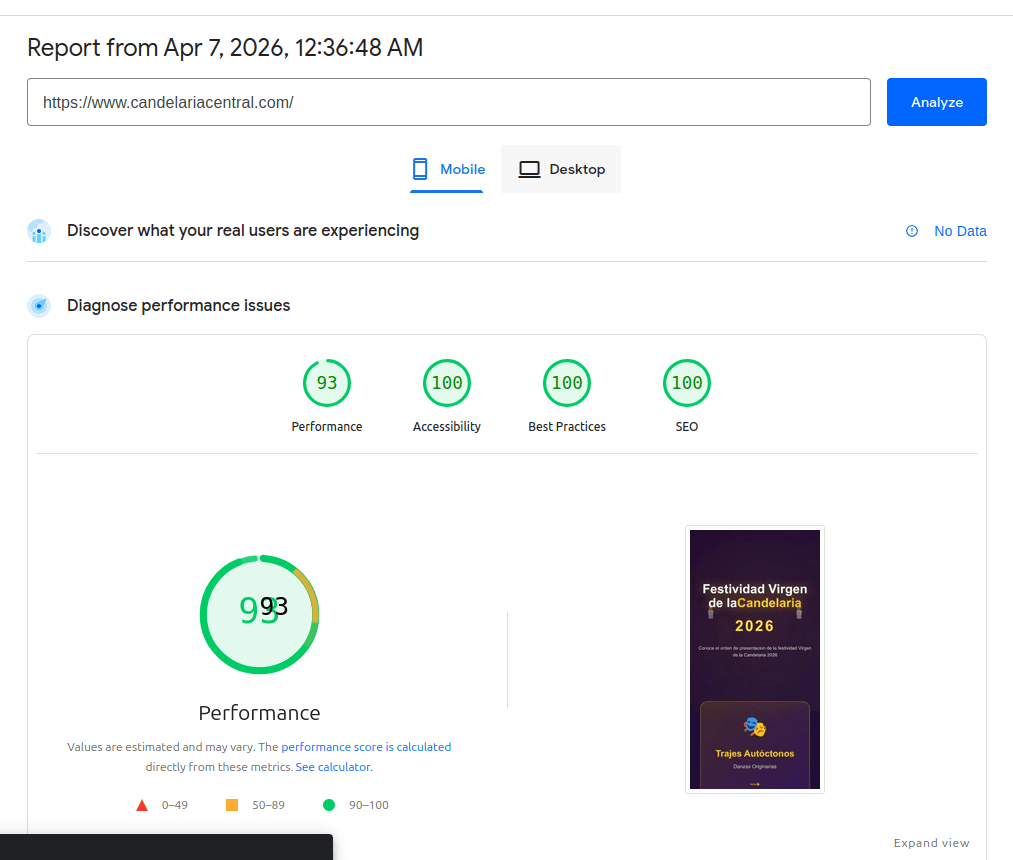1013x860 pixels.
Task: Click the info icon next to No Data
Action: [911, 231]
